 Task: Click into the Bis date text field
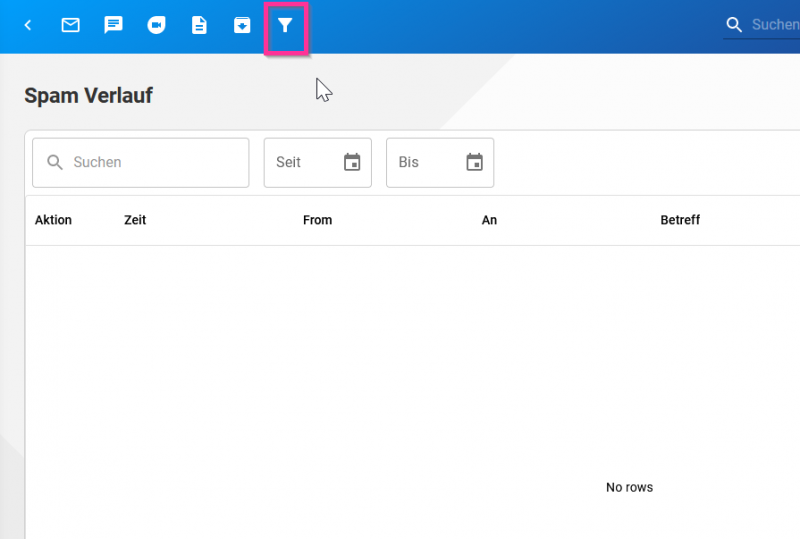(x=420, y=162)
